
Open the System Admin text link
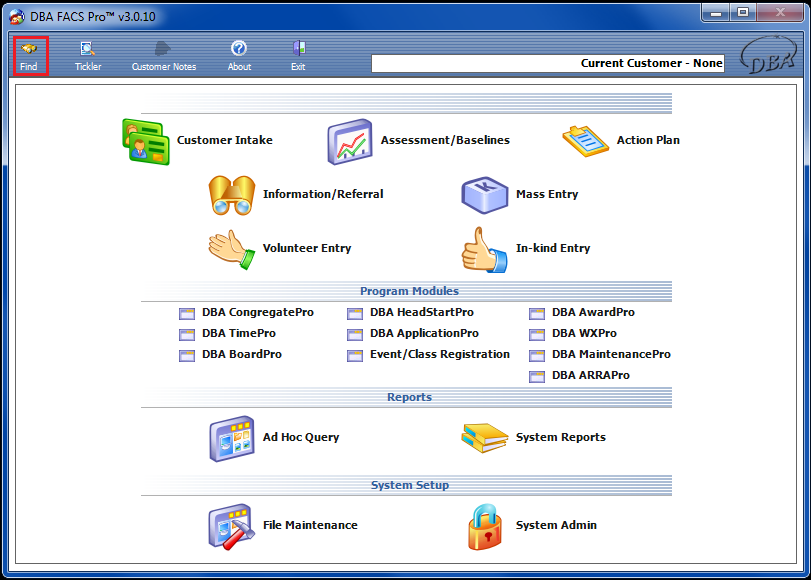(x=556, y=525)
